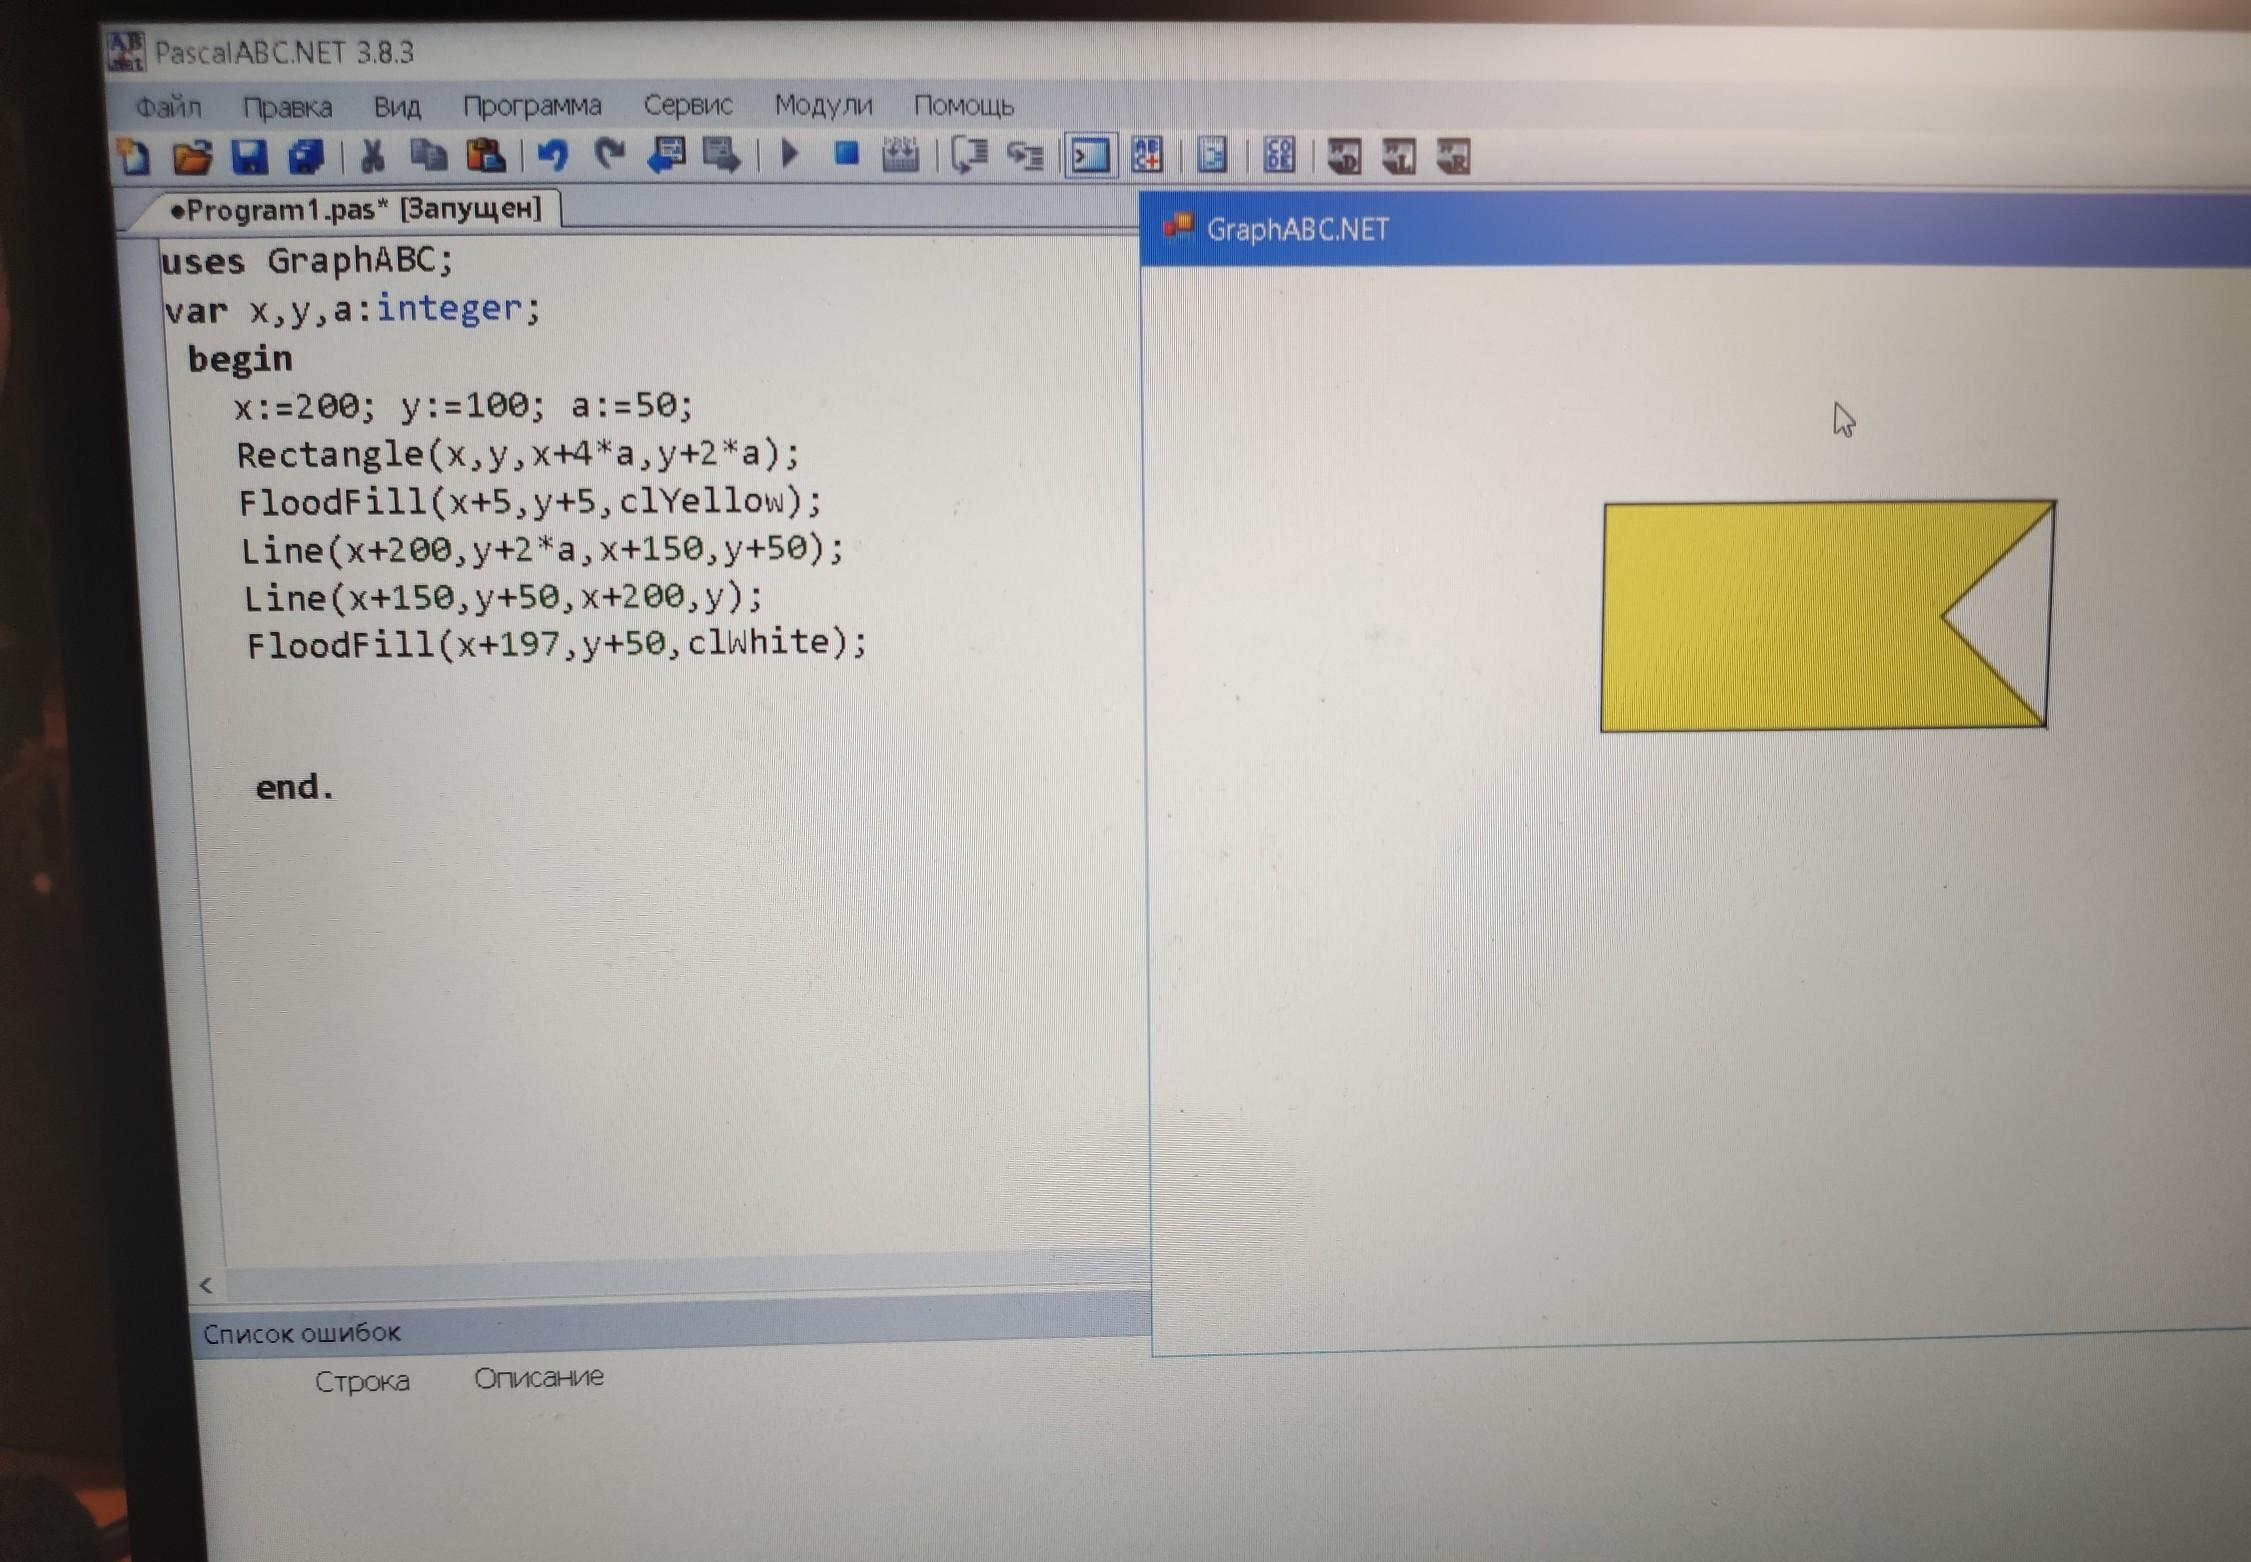Click the CODE format toolbar icon

click(x=1279, y=155)
